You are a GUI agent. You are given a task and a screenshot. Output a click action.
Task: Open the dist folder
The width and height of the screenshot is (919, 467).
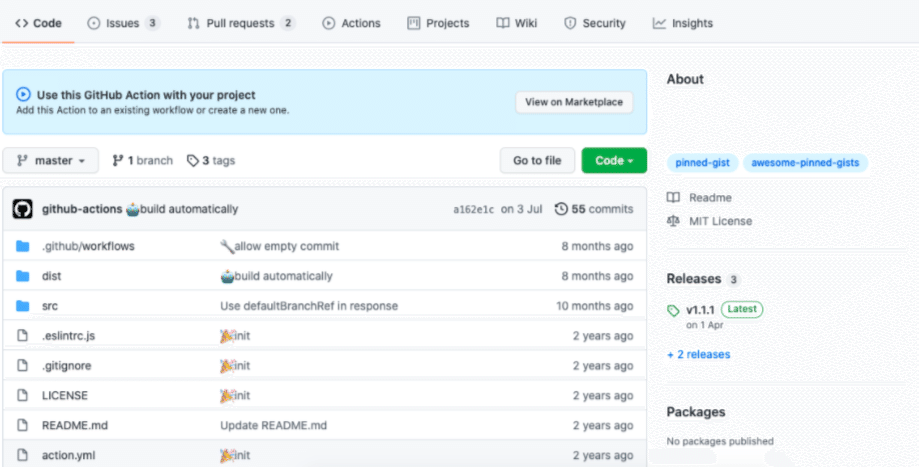click(x=52, y=276)
